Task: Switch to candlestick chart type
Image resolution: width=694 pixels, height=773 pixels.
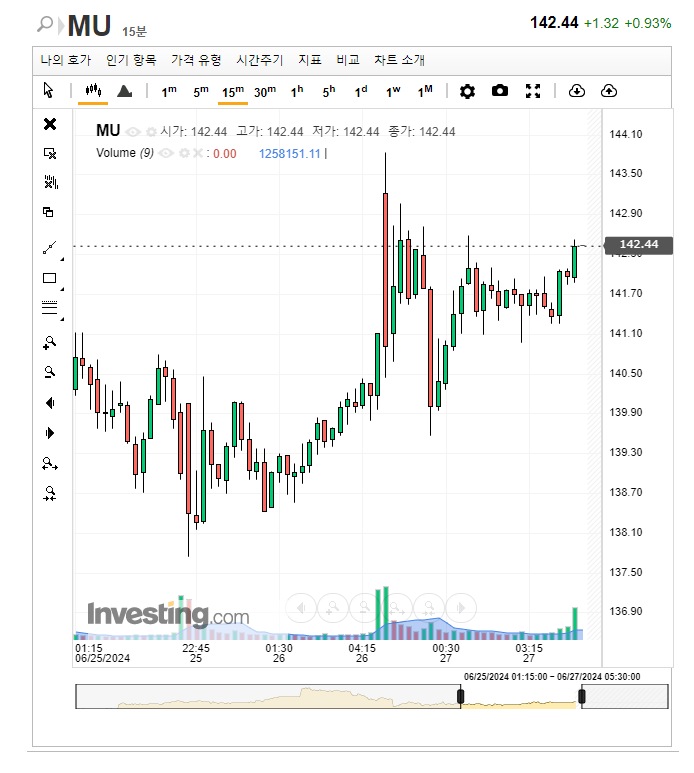Action: click(x=93, y=91)
